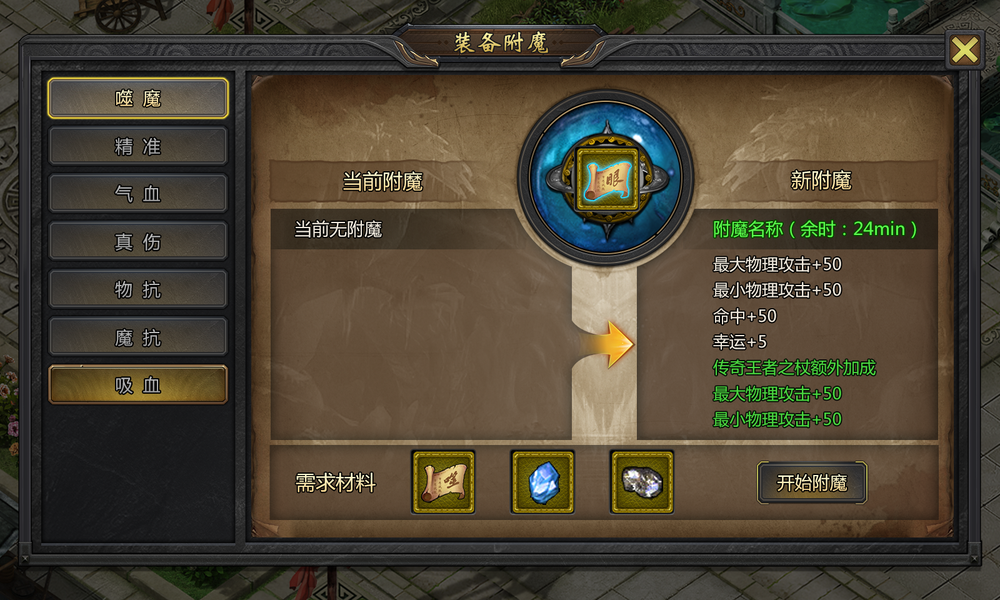Click green 附魔名称 remaining-time text
Screen dimensions: 1000x600
coord(815,229)
